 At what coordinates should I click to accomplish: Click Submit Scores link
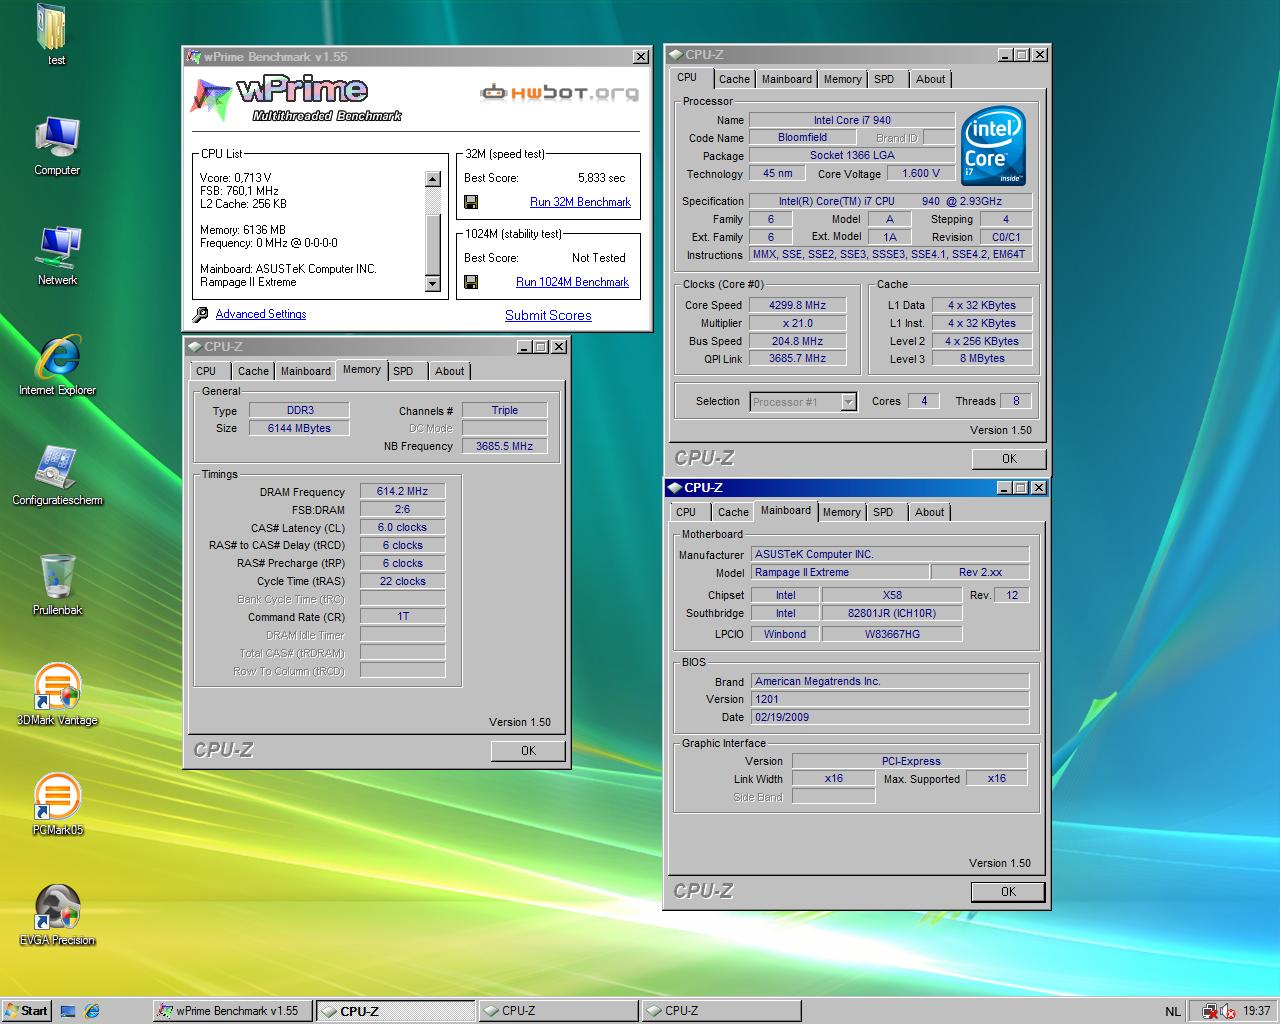point(548,315)
